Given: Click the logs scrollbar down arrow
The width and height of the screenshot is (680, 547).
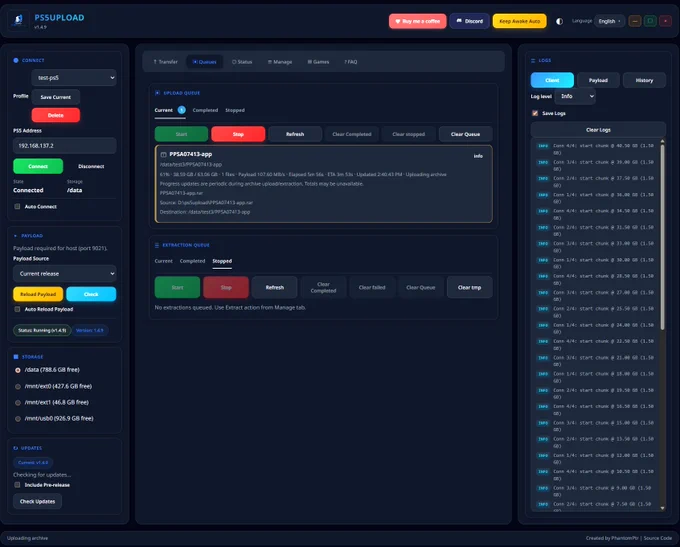Looking at the screenshot, I should click(x=662, y=508).
